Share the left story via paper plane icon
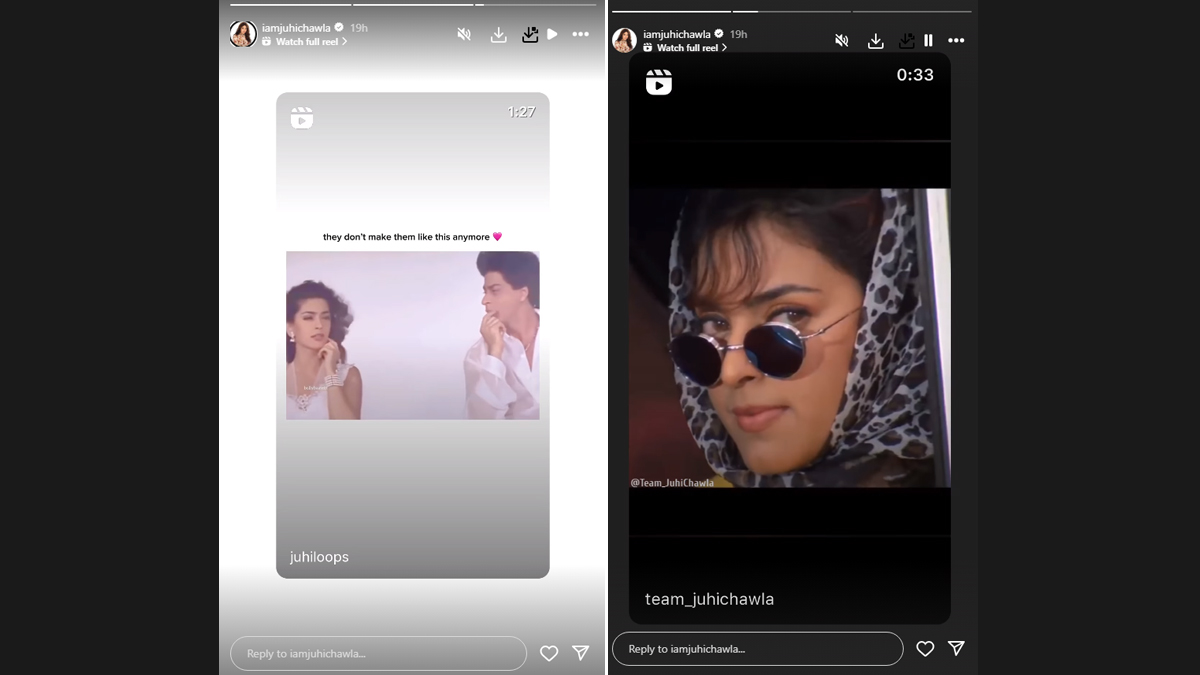Viewport: 1200px width, 675px height. (x=581, y=653)
